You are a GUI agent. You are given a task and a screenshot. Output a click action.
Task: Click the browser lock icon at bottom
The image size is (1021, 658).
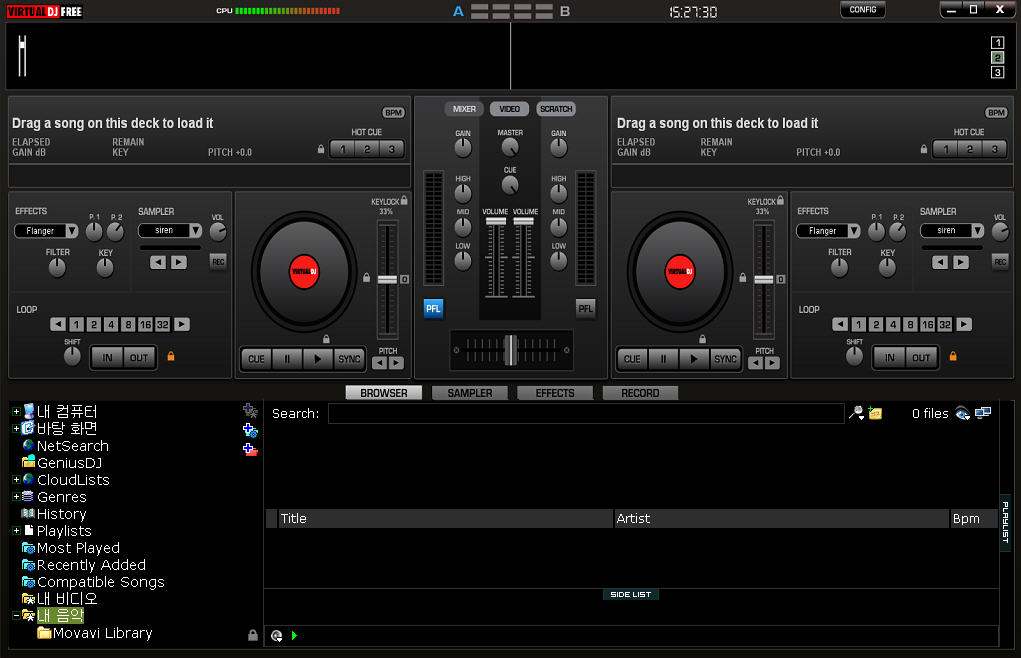[x=253, y=635]
